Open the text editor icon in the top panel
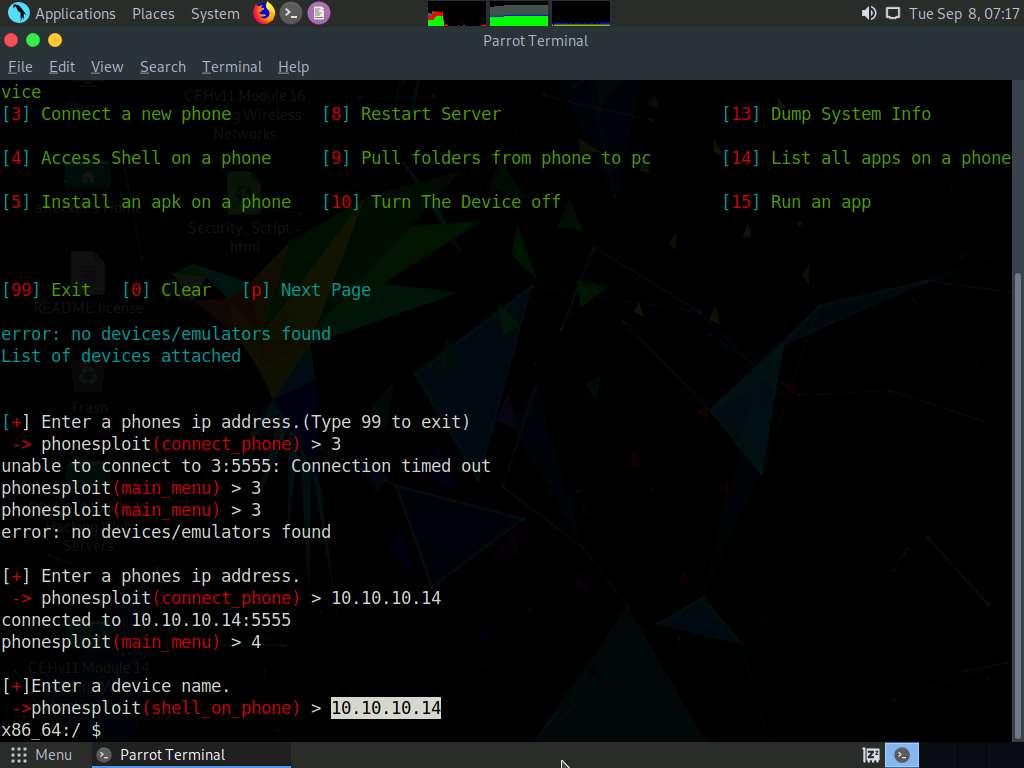1024x768 pixels. pos(320,13)
